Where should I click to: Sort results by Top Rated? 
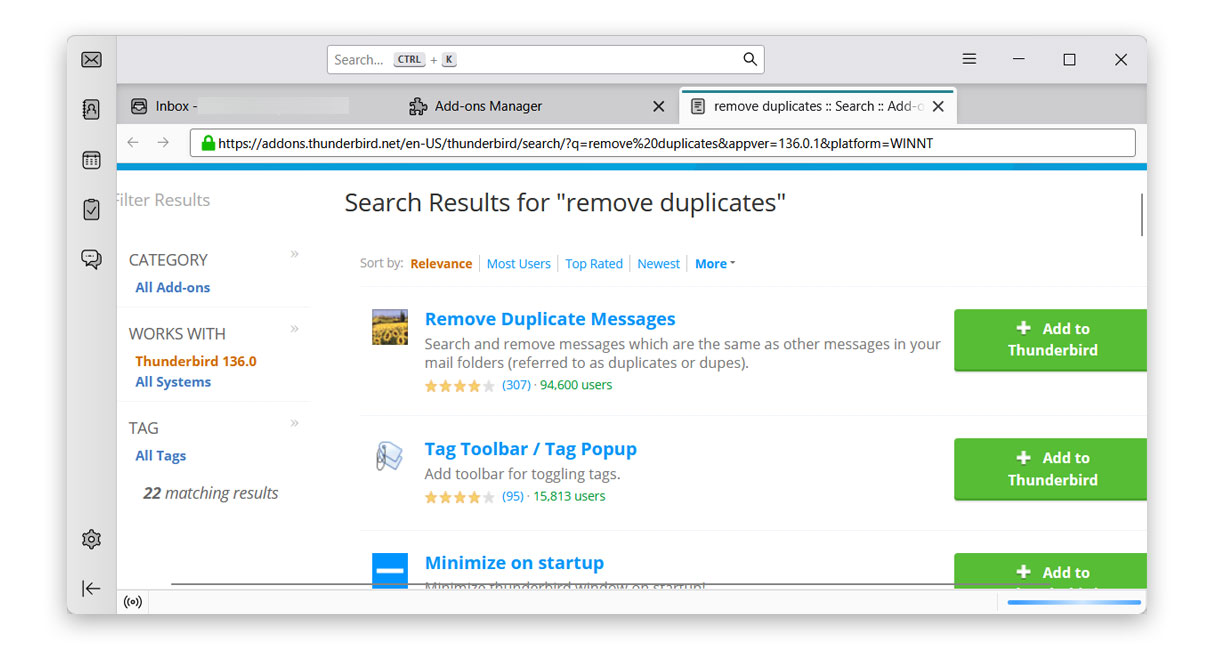[593, 263]
